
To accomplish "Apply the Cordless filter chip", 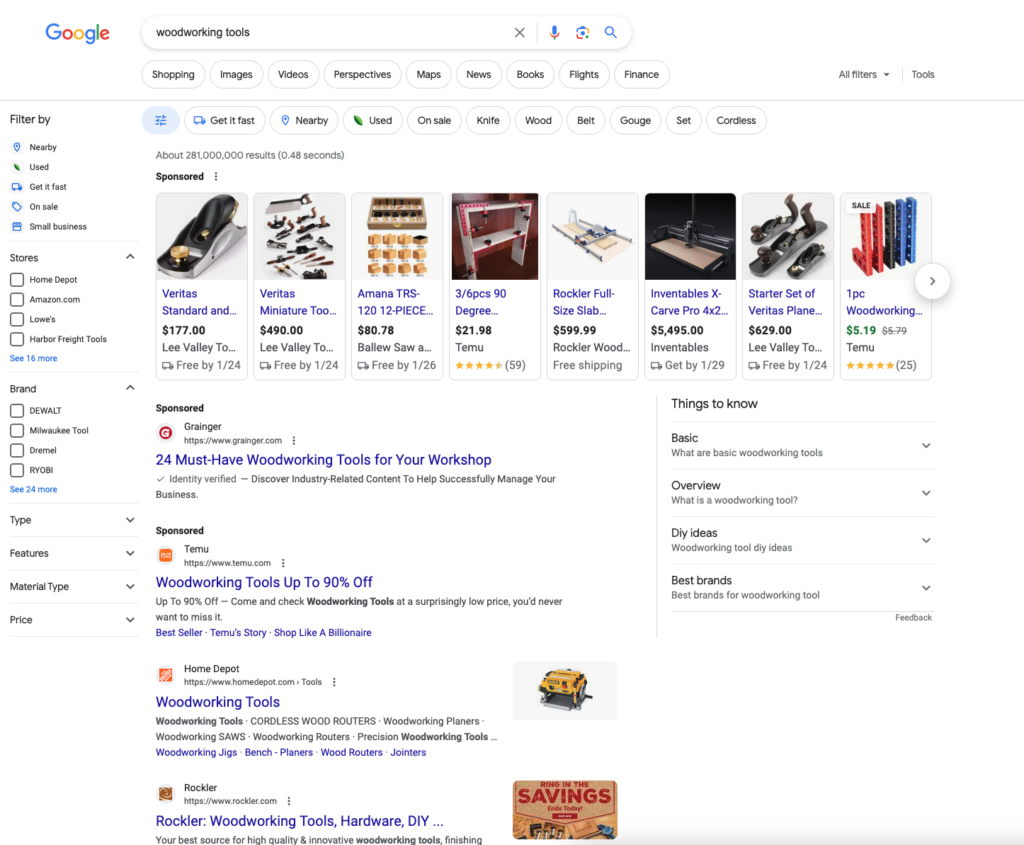I will [736, 120].
